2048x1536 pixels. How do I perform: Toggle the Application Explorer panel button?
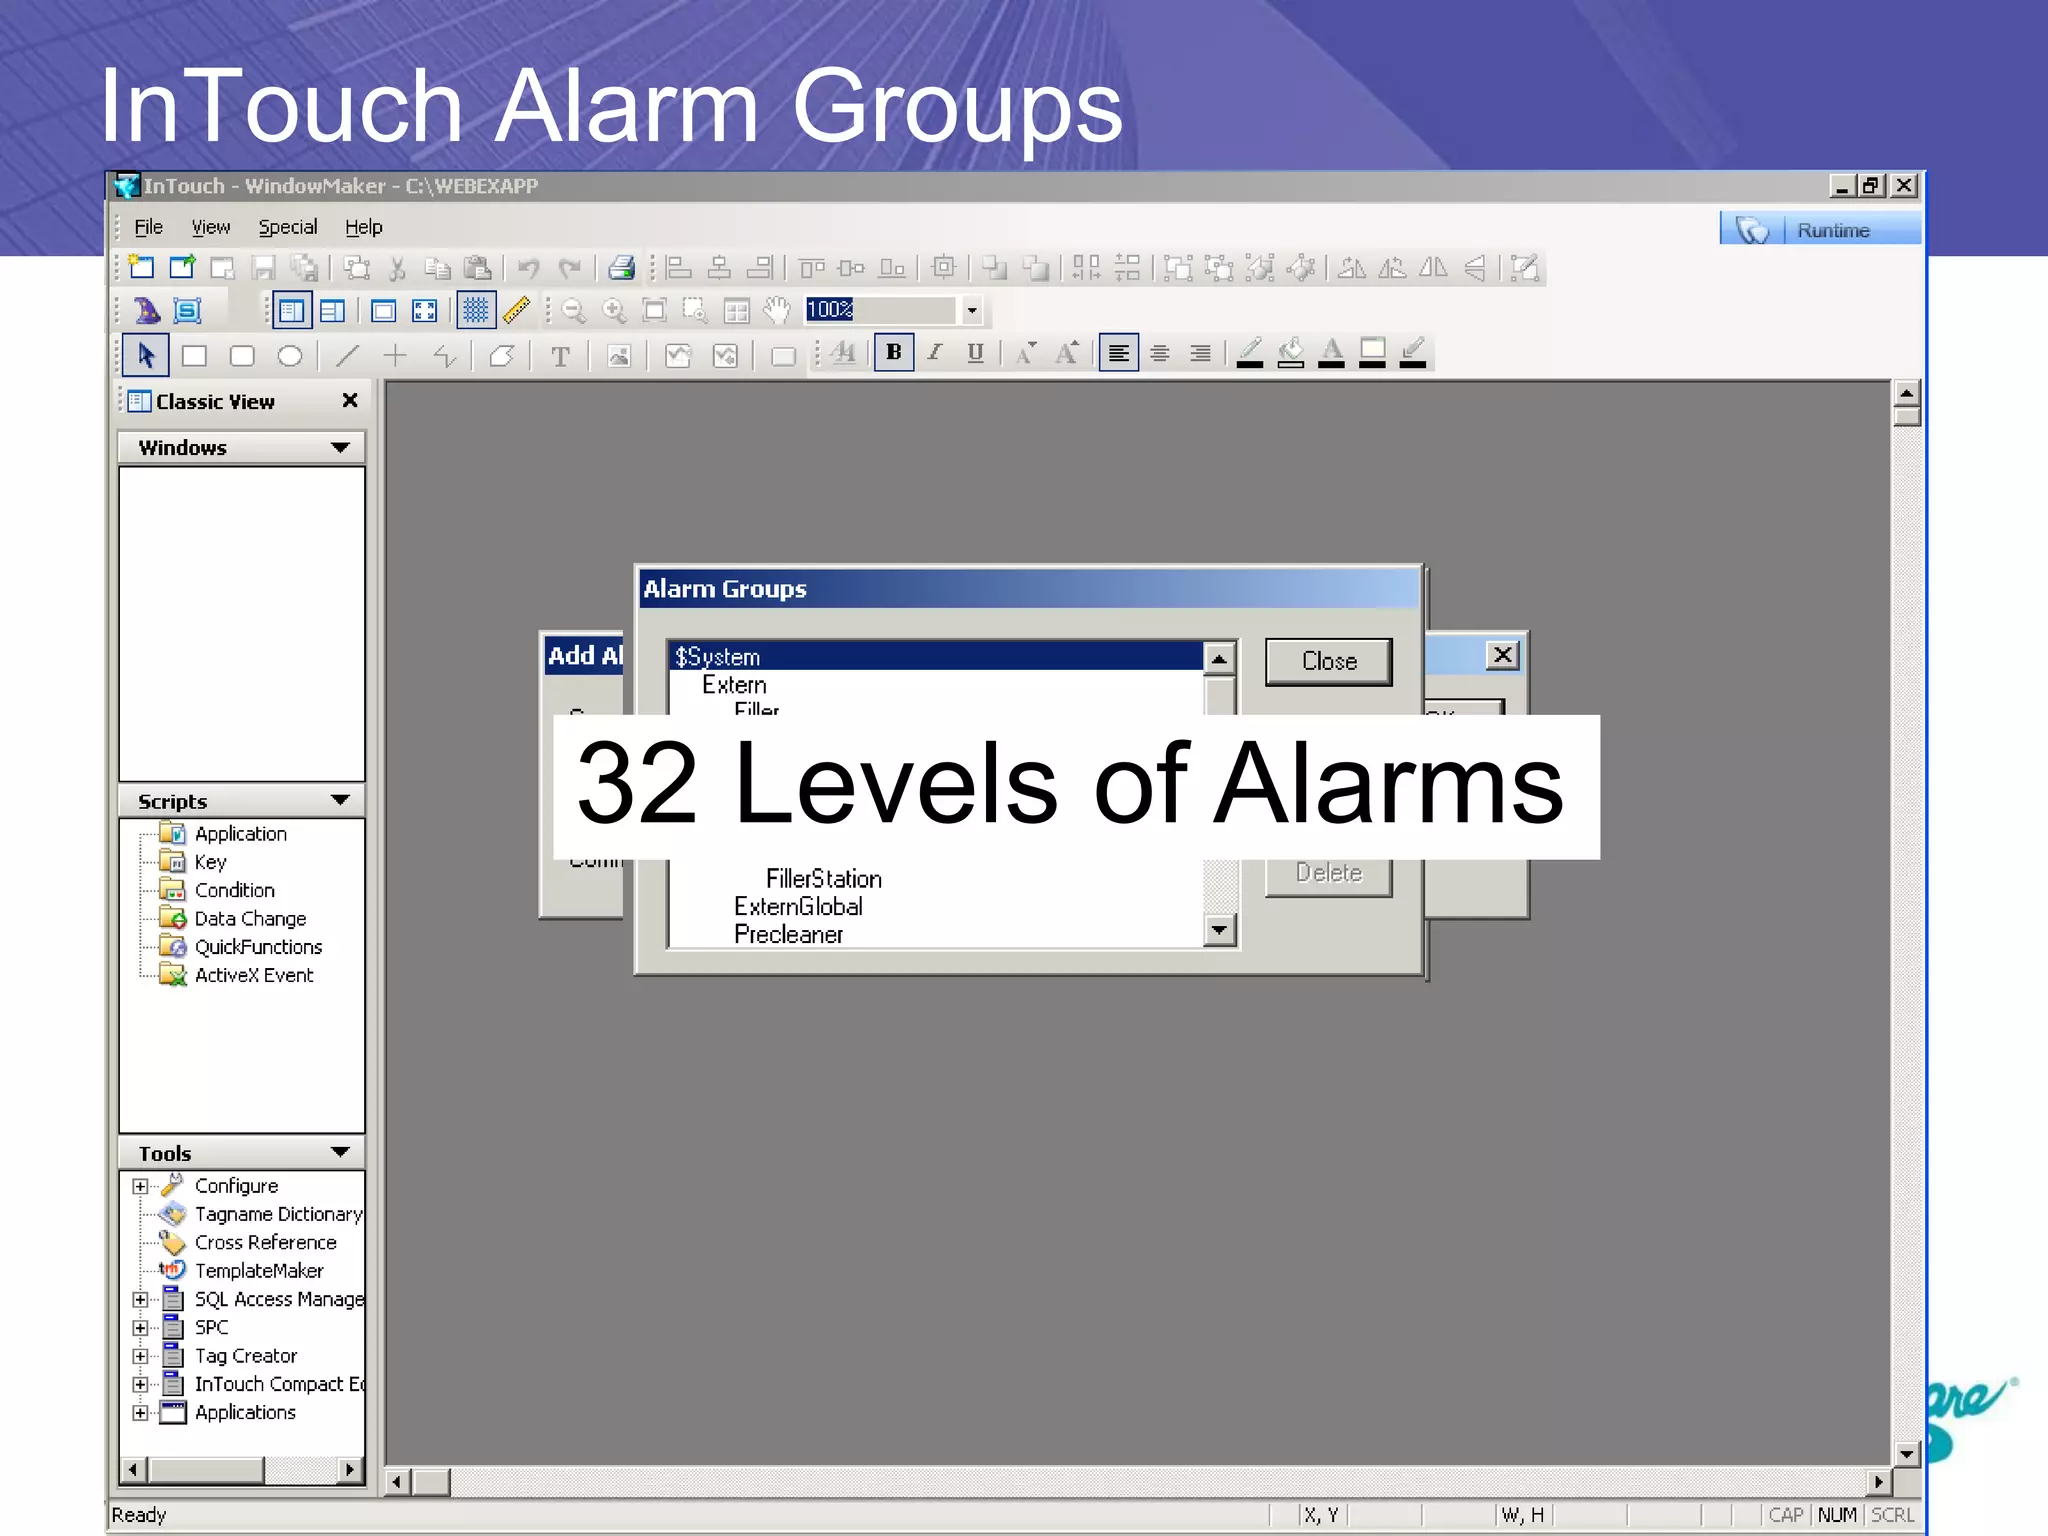(291, 311)
